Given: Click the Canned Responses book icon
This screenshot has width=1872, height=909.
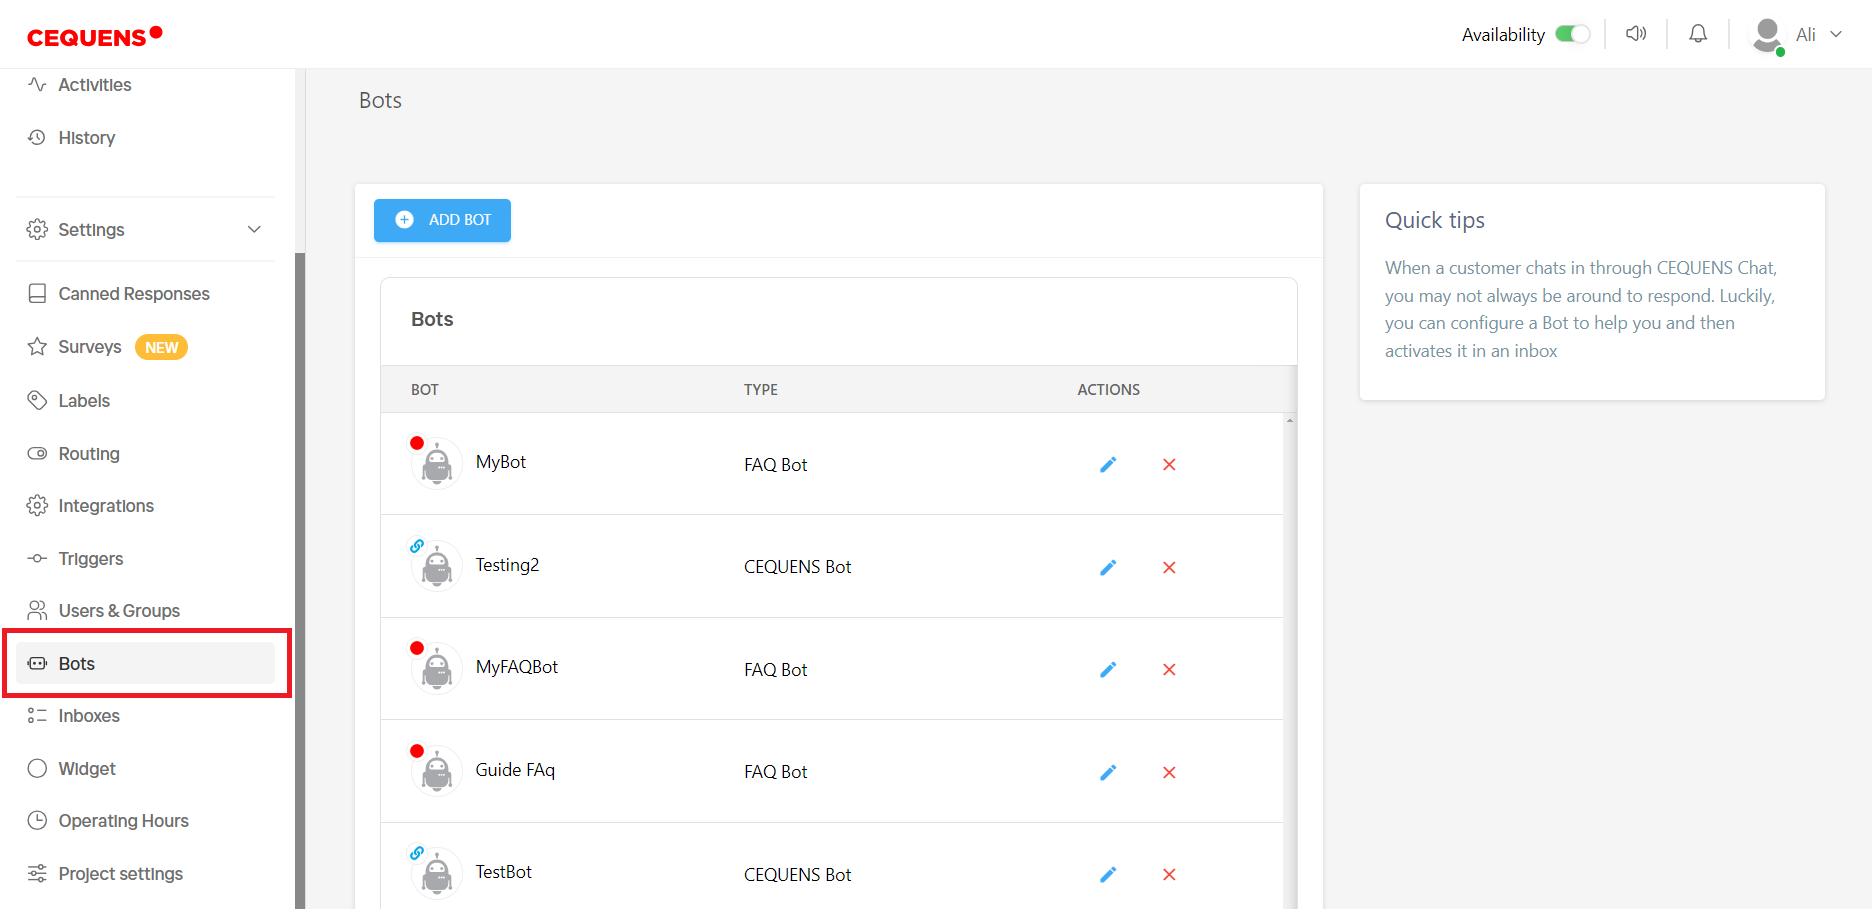Looking at the screenshot, I should coord(37,293).
